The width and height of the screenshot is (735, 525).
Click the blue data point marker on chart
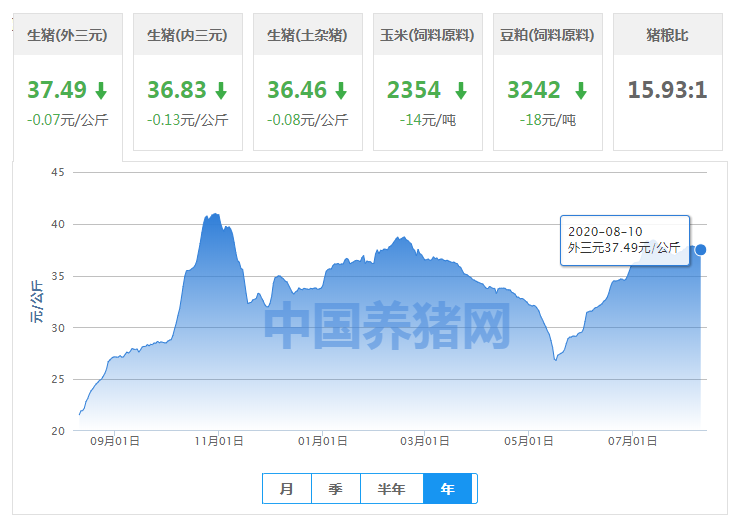pyautogui.click(x=701, y=250)
